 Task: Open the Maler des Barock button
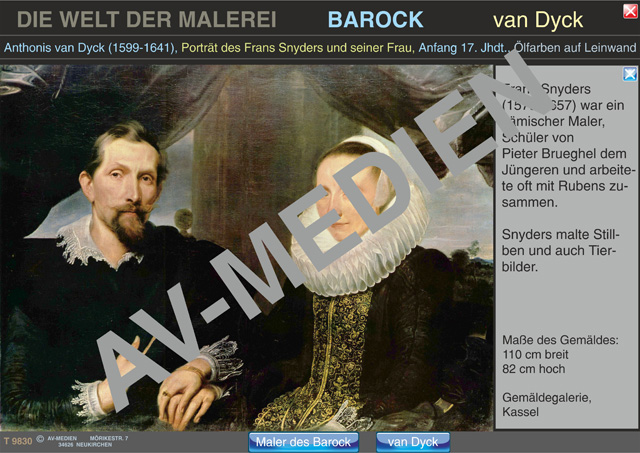(303, 442)
